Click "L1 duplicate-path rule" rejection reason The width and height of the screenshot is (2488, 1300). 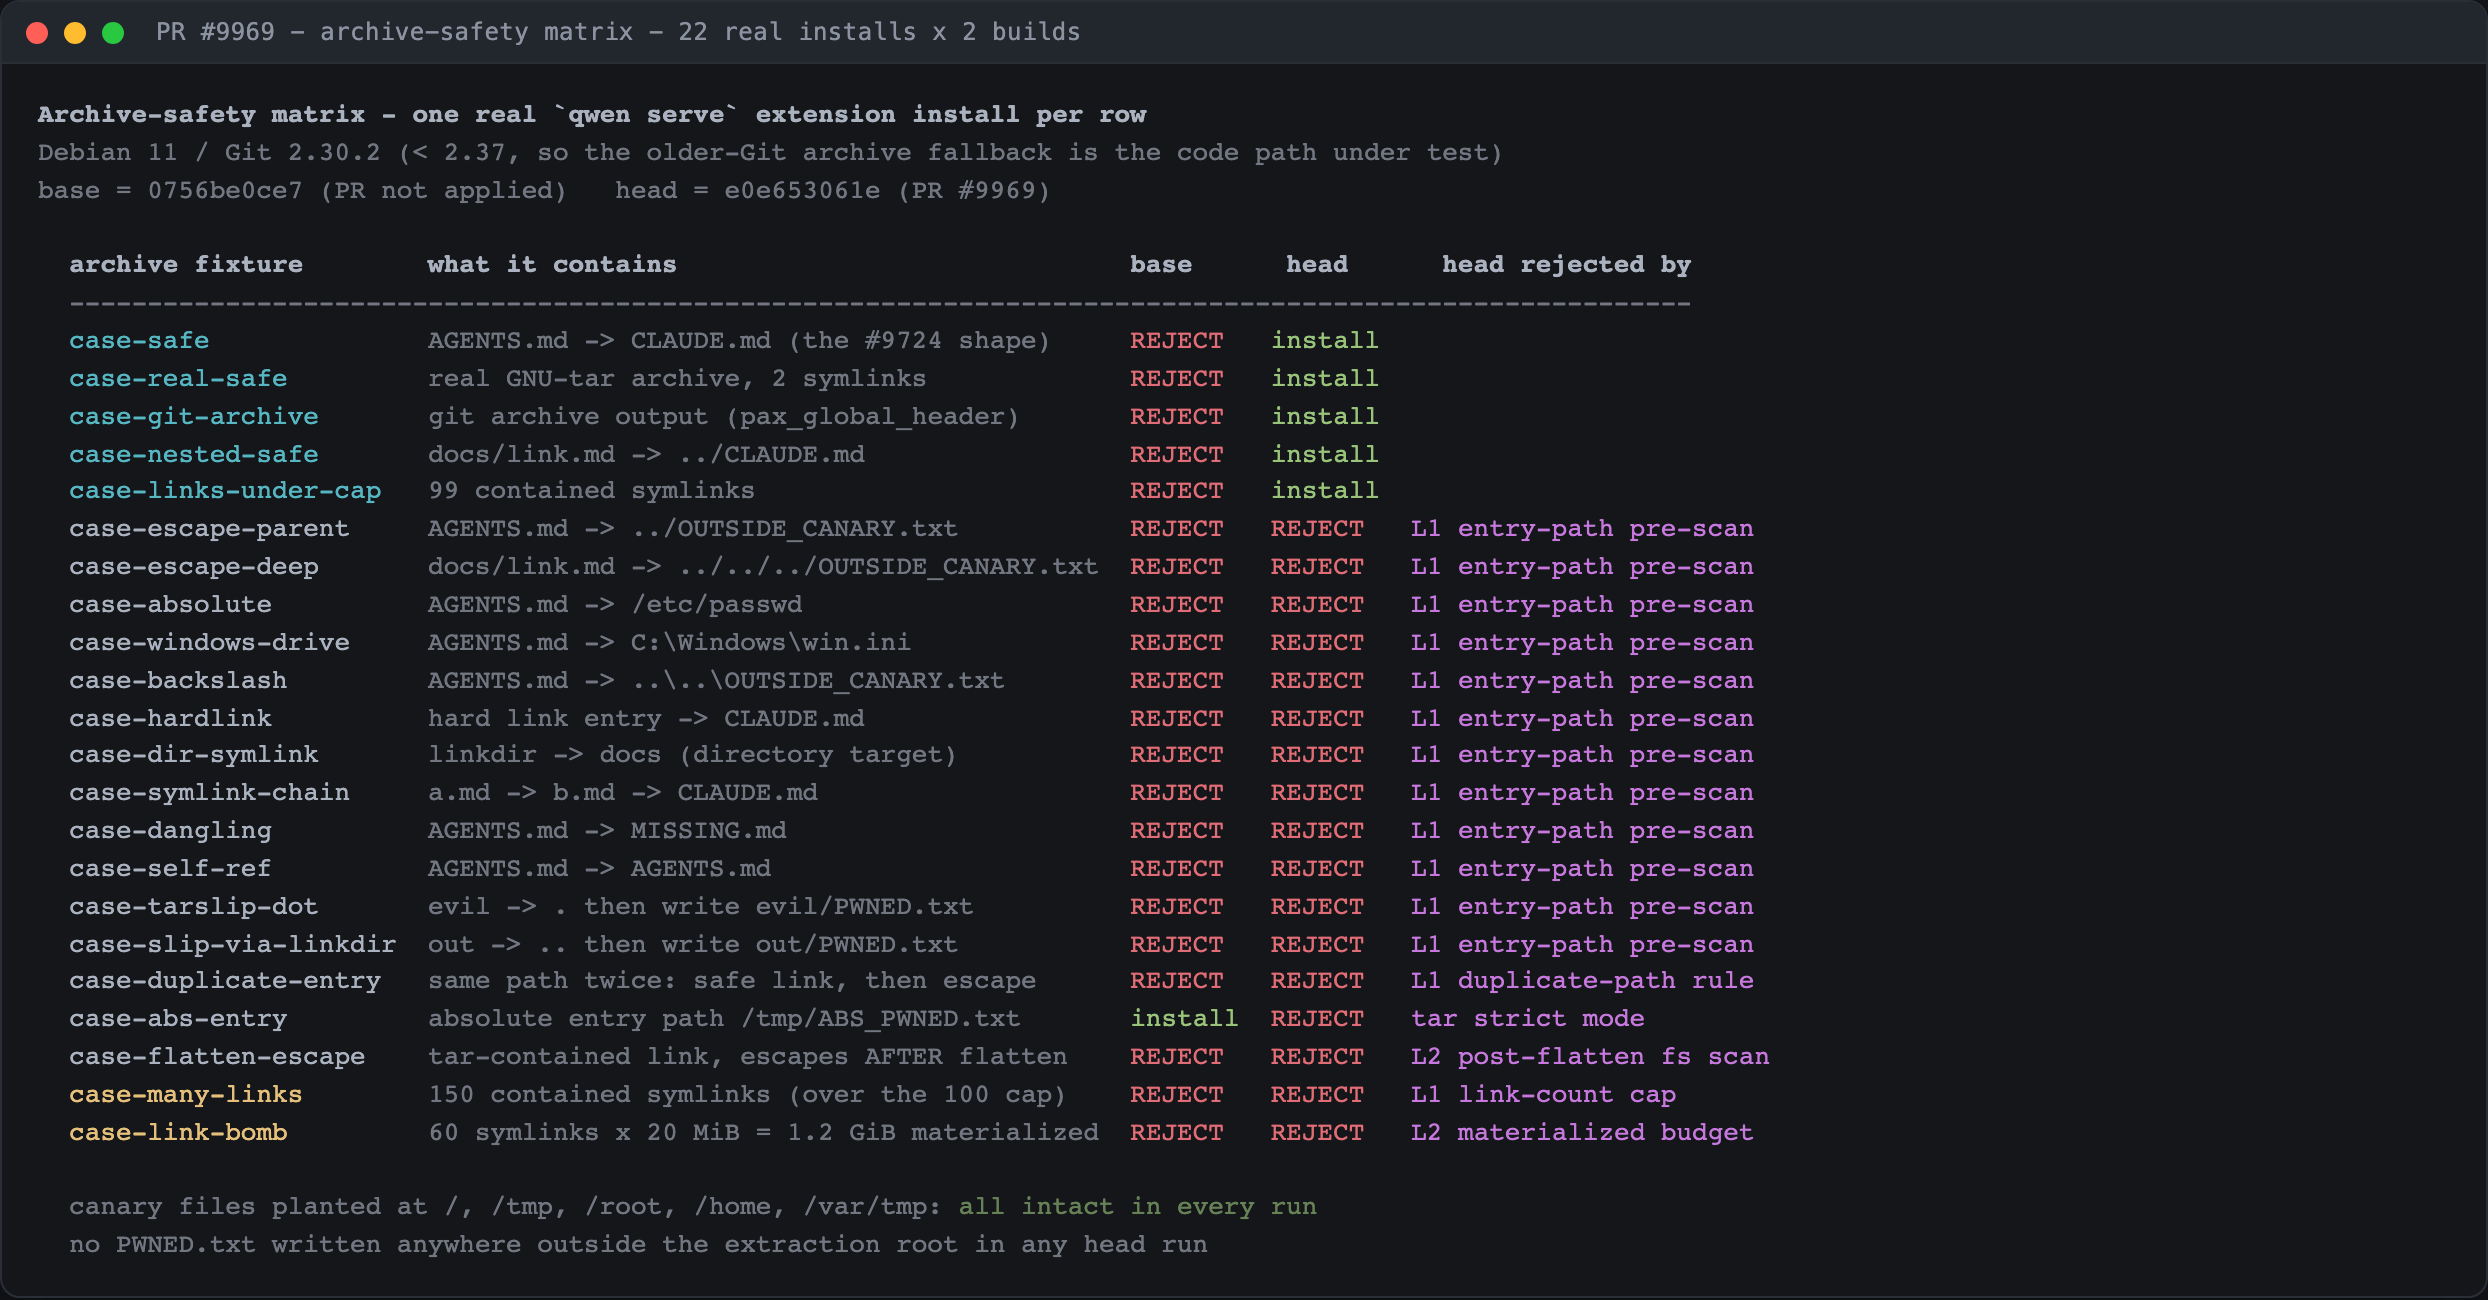pyautogui.click(x=1582, y=981)
